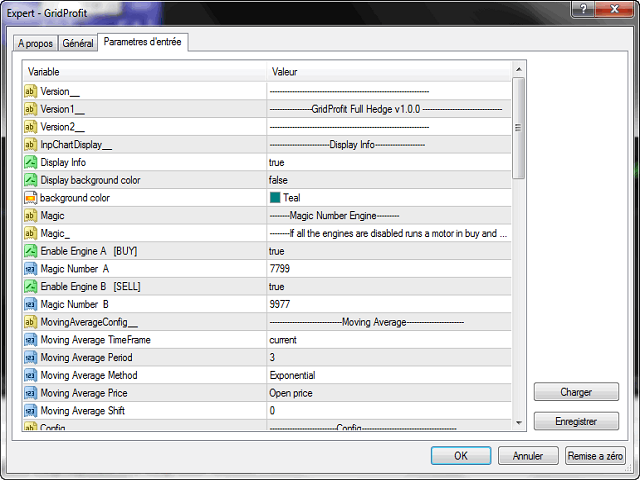Toggle the Display Info value true

coord(276,162)
